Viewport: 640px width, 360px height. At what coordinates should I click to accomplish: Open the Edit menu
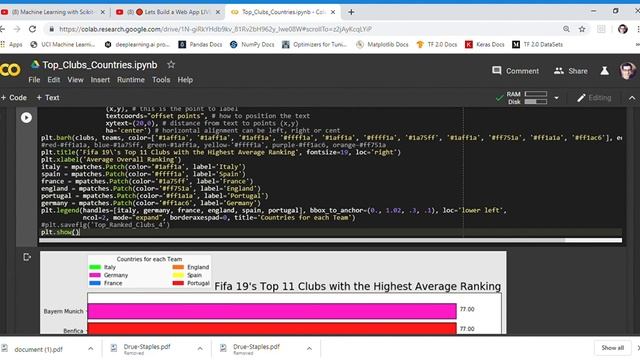53,80
